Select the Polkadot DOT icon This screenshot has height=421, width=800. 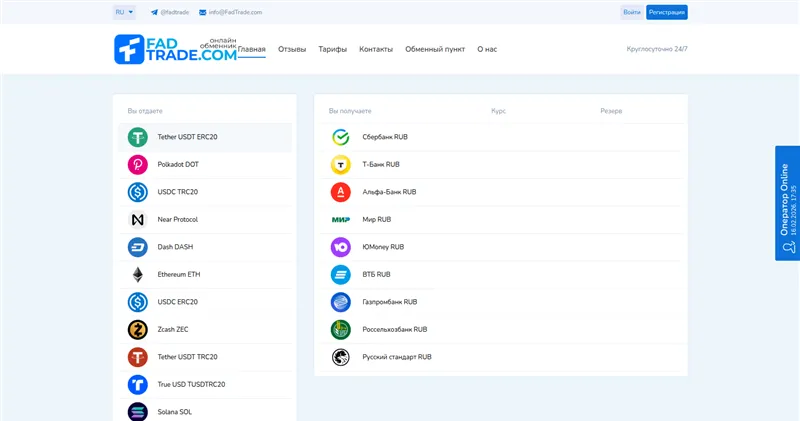click(137, 164)
